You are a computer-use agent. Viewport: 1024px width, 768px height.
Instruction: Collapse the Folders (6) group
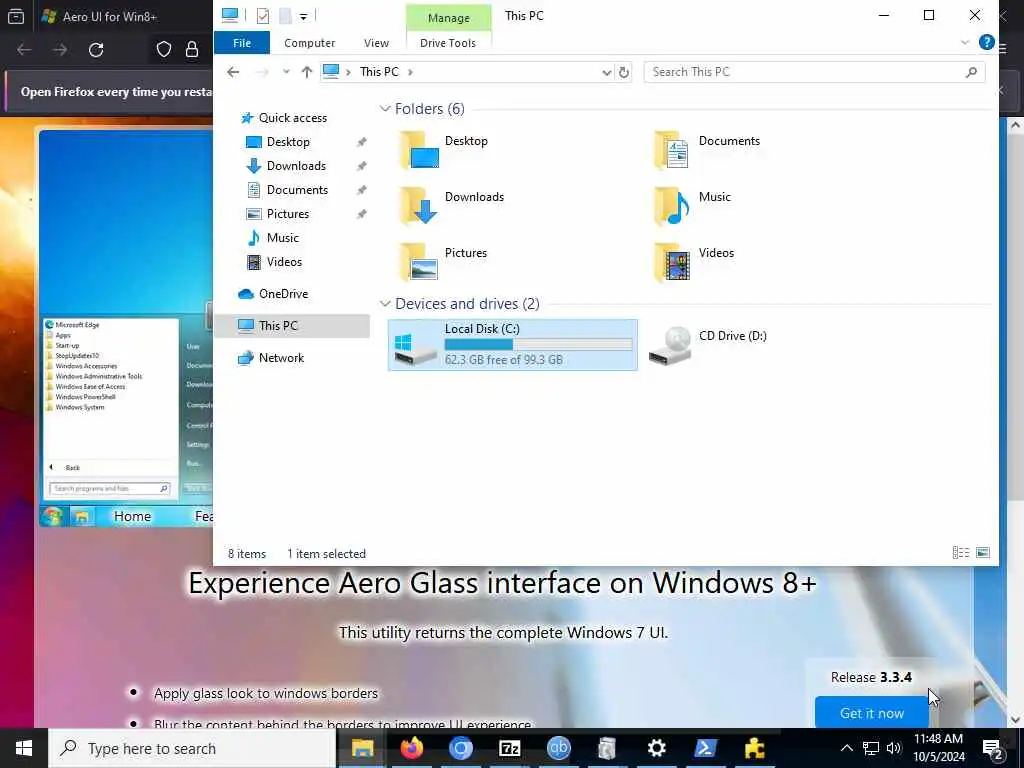tap(385, 108)
